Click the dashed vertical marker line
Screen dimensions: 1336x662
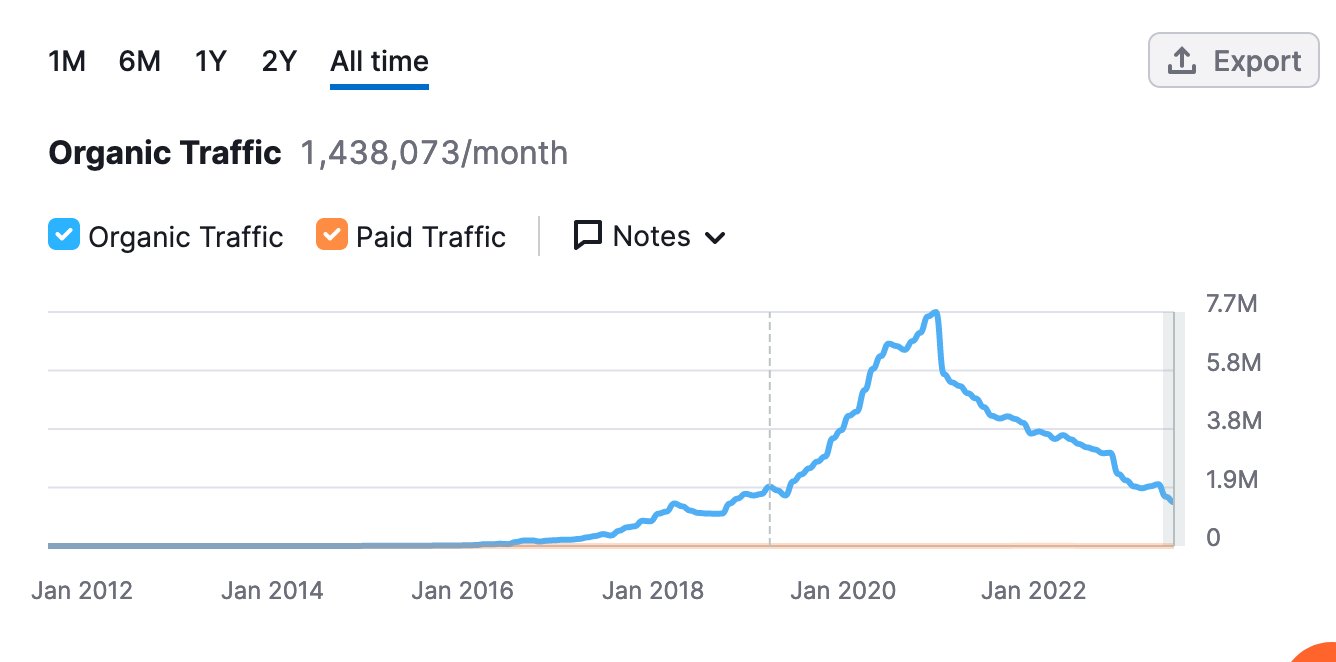770,428
